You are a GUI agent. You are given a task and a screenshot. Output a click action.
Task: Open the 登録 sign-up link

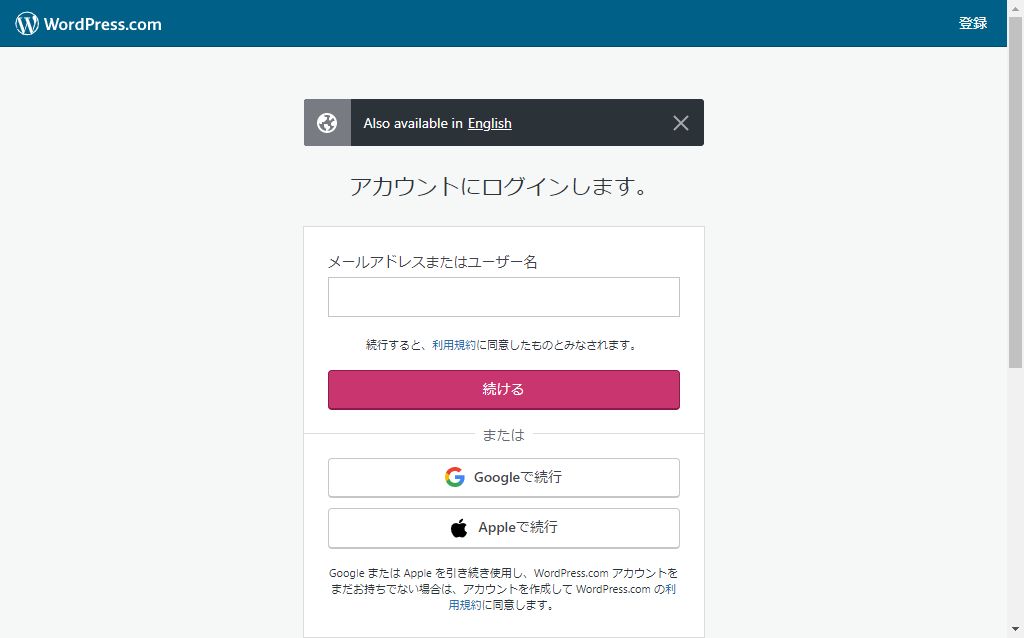(972, 24)
